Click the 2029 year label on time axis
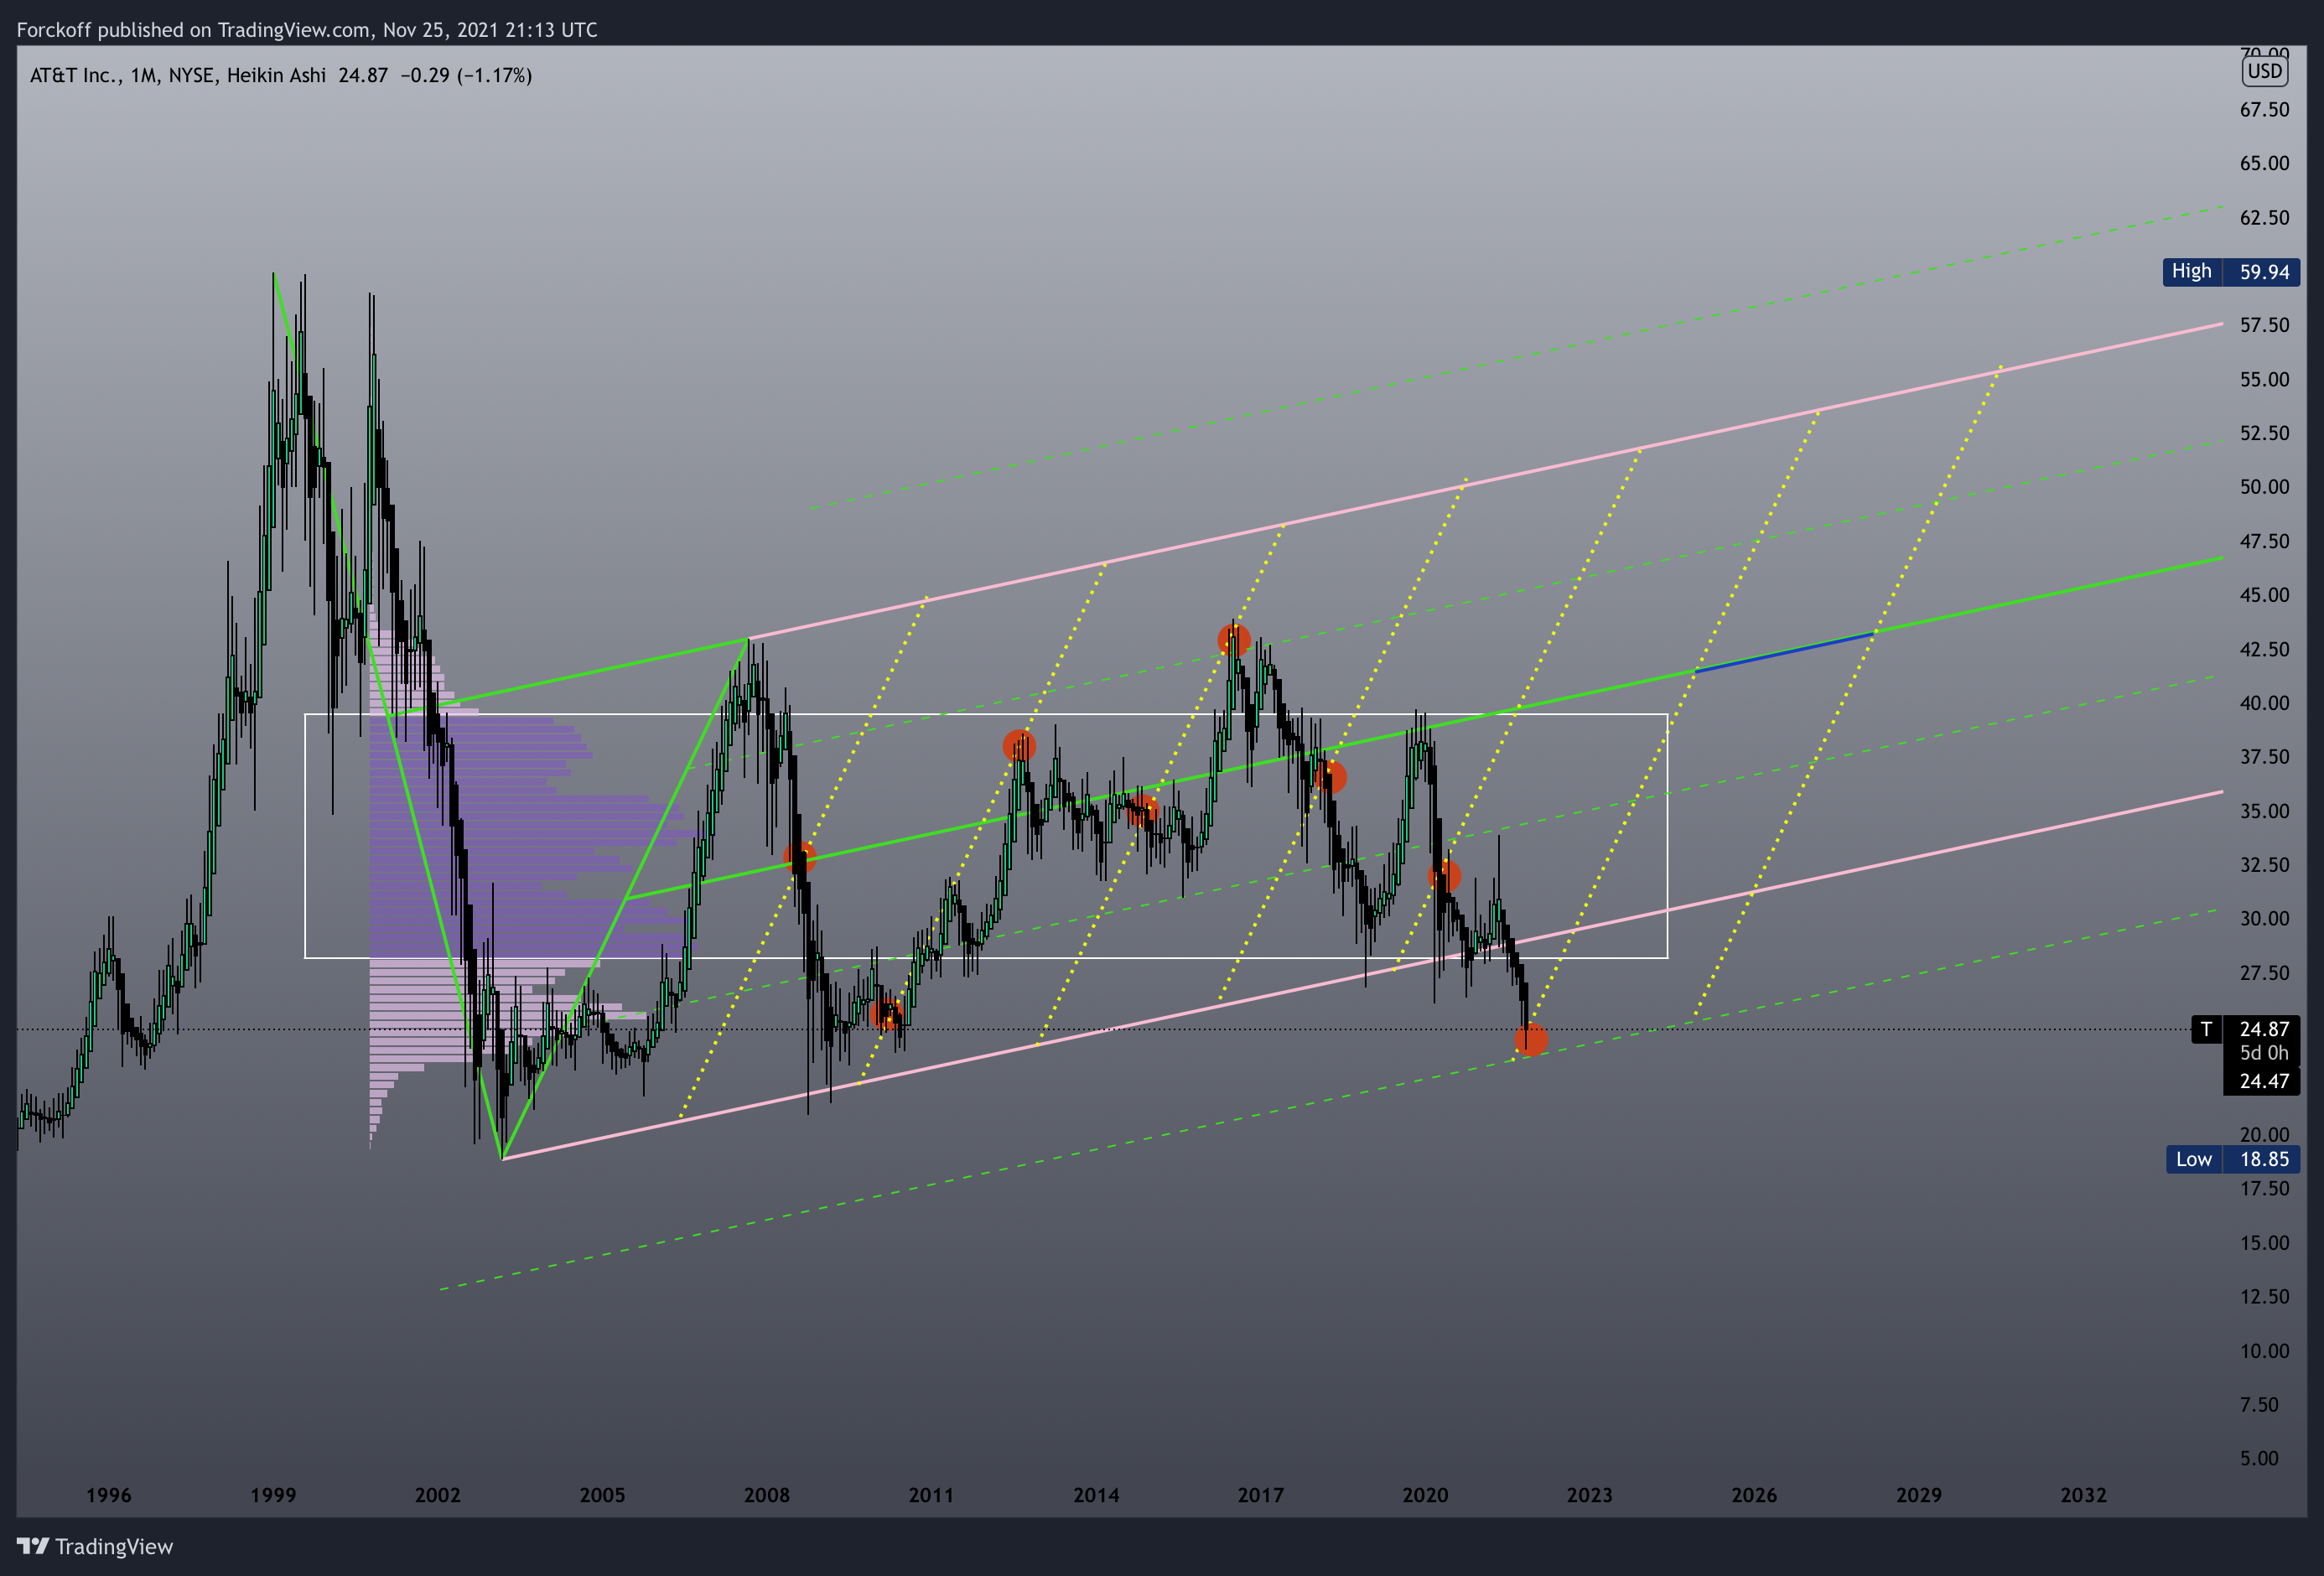This screenshot has height=1576, width=2324. 1919,1495
